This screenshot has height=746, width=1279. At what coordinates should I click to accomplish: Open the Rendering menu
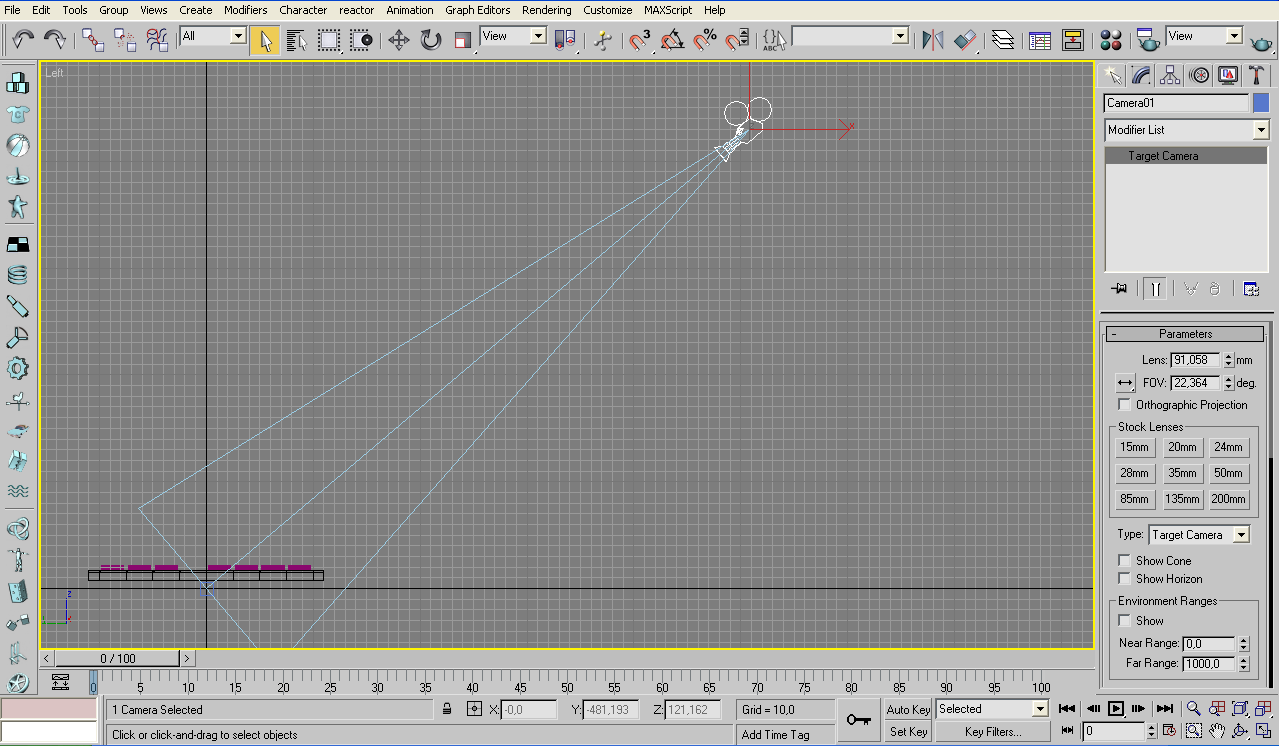pyautogui.click(x=547, y=10)
